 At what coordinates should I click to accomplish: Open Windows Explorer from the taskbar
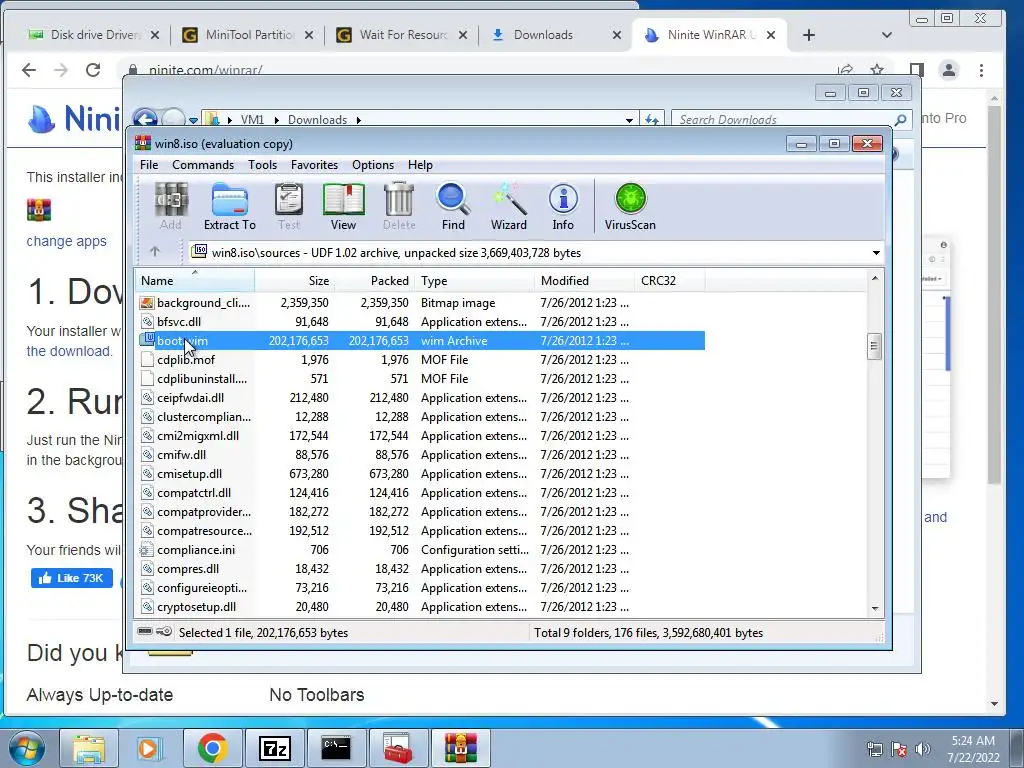tap(89, 748)
